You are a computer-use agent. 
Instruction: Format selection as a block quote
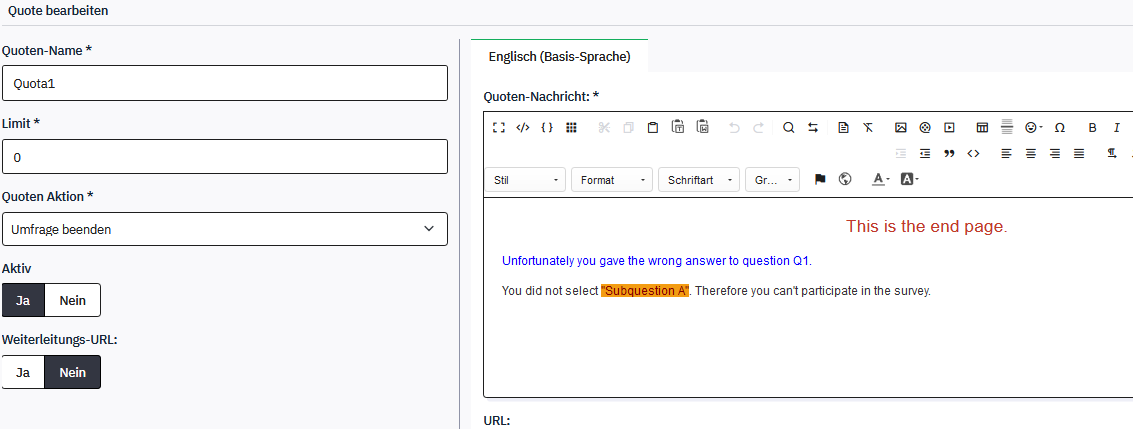949,153
